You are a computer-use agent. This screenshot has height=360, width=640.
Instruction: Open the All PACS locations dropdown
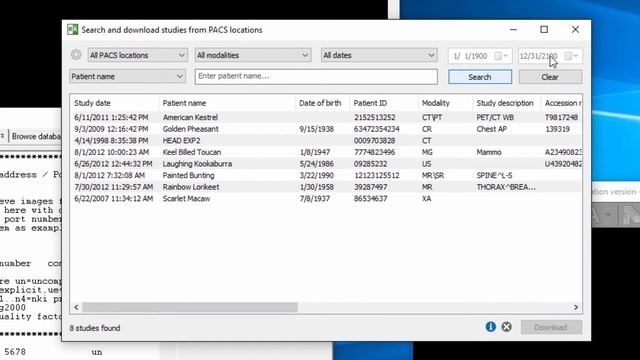(x=137, y=55)
